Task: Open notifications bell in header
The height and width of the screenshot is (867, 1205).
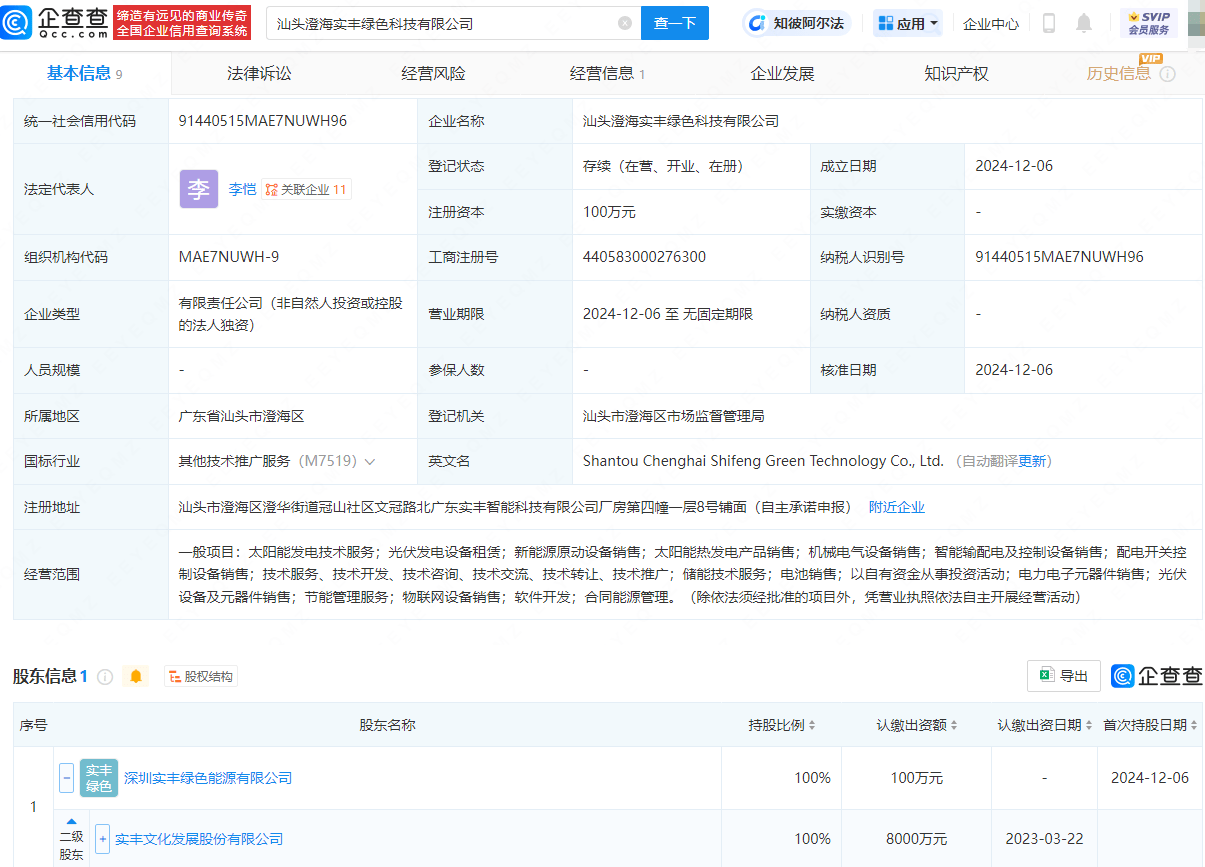Action: click(1084, 23)
